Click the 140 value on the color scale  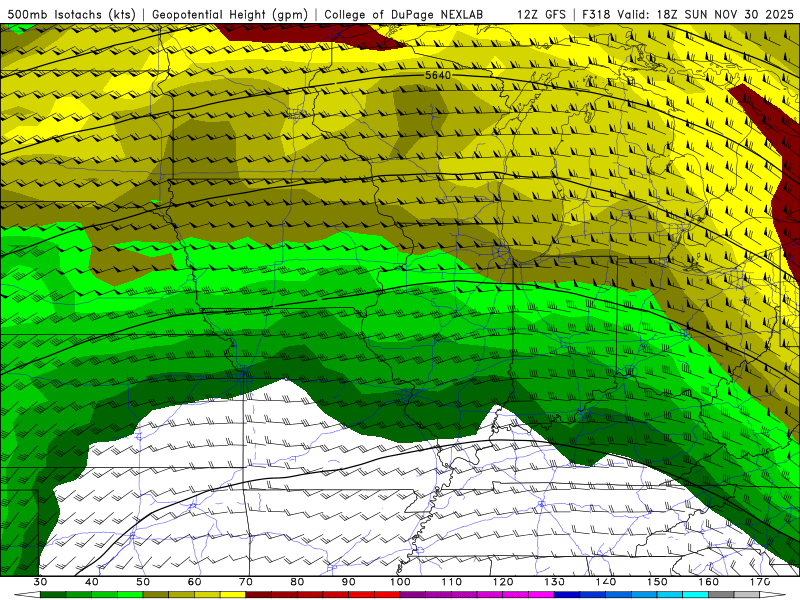click(x=606, y=582)
